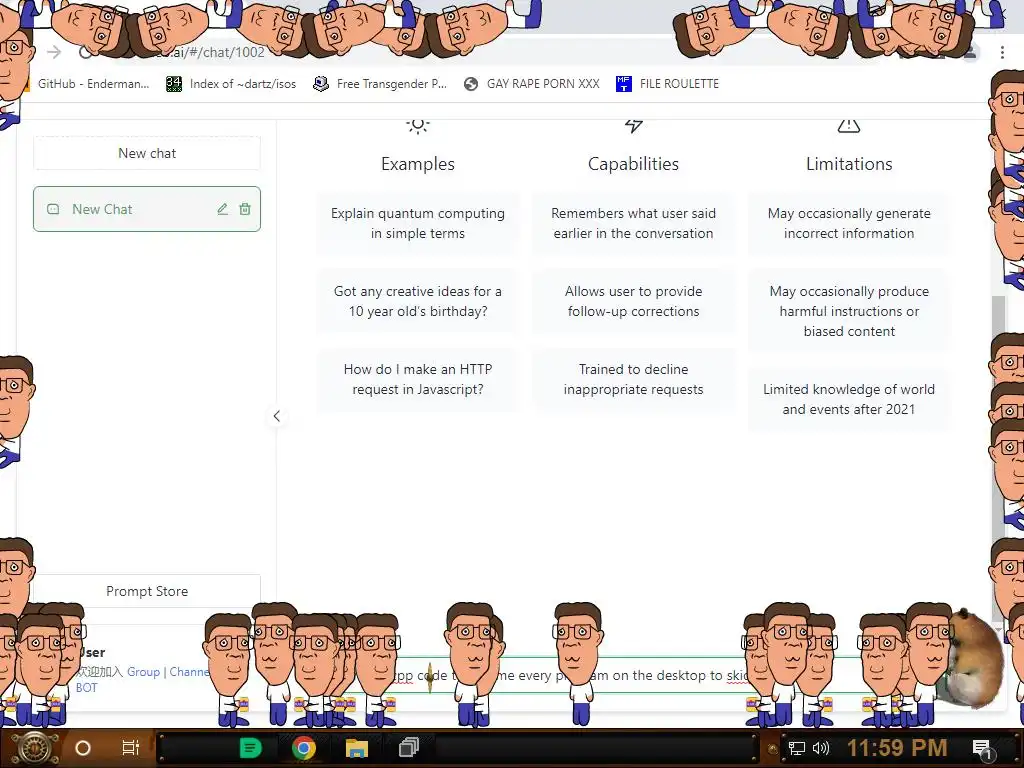Open File Explorer from the taskbar

pyautogui.click(x=357, y=748)
